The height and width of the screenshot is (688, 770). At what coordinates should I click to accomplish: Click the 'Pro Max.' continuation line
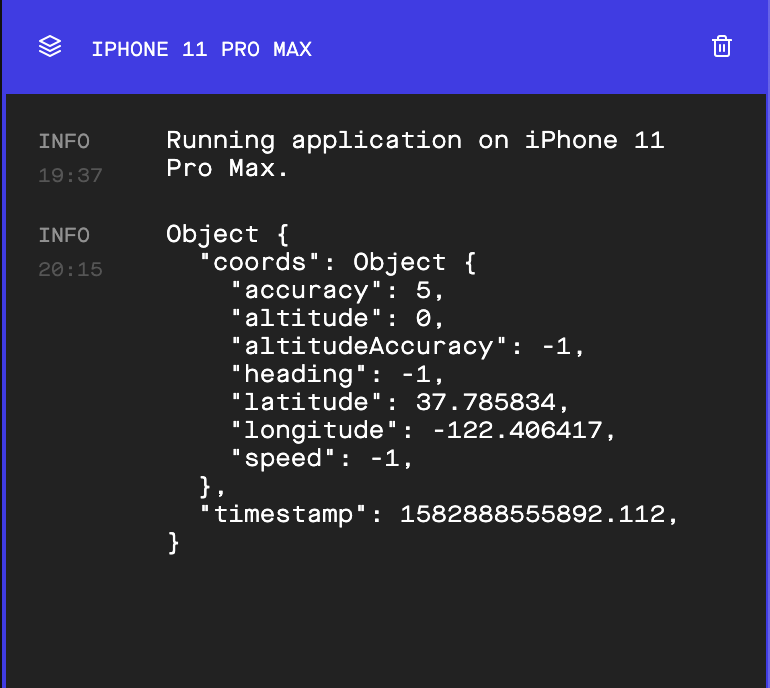point(227,168)
